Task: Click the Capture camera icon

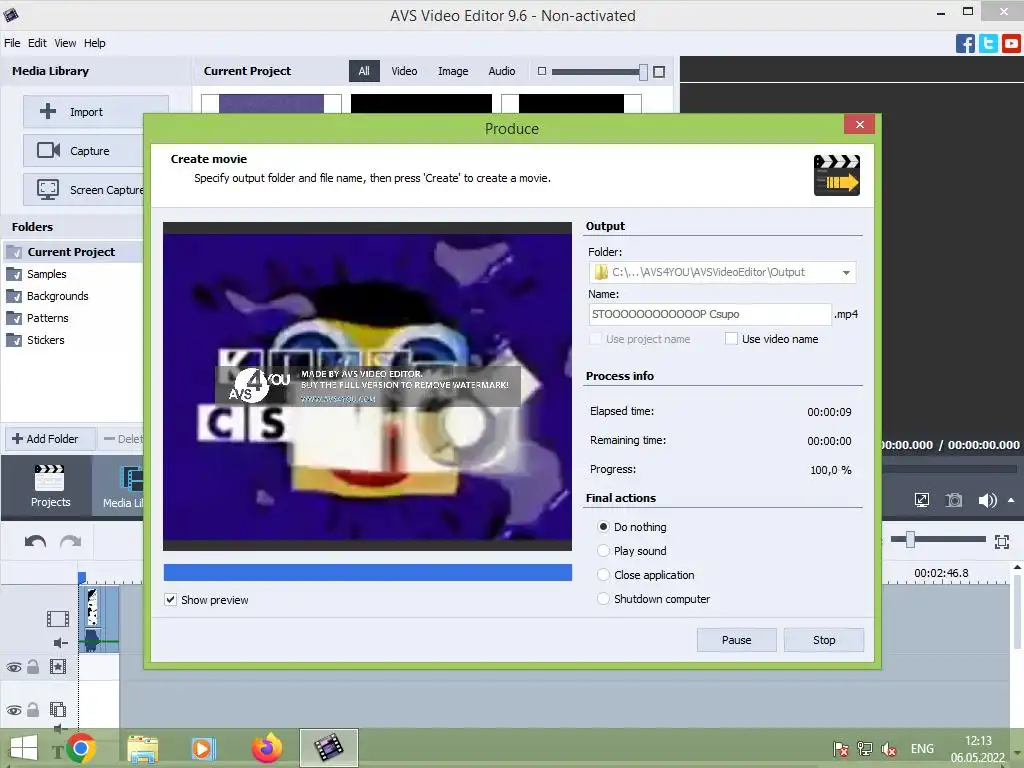Action: [48, 150]
